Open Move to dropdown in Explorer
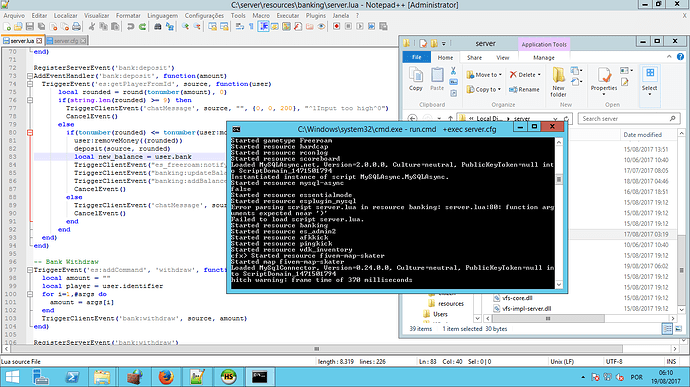The width and height of the screenshot is (690, 387). click(x=484, y=75)
